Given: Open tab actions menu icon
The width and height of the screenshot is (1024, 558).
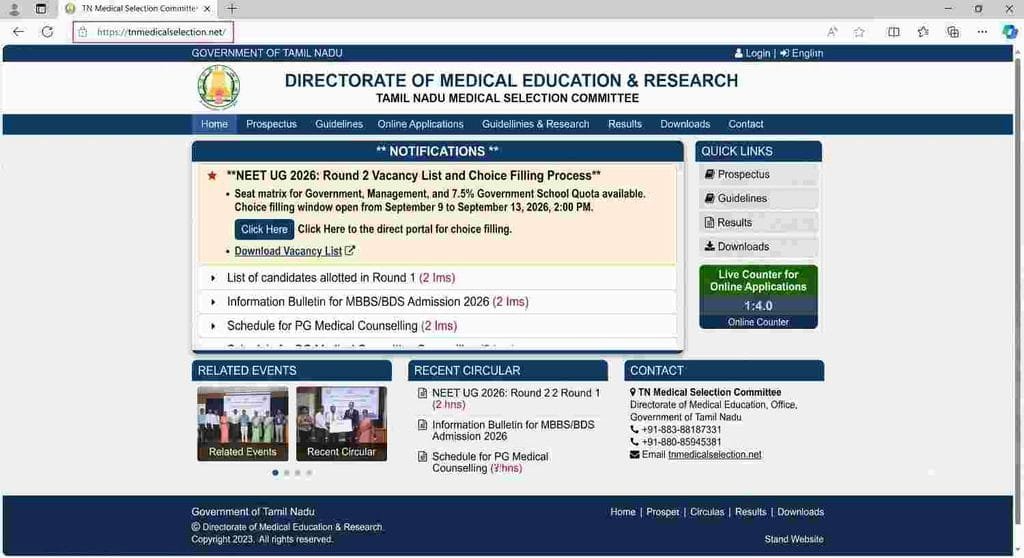Looking at the screenshot, I should [40, 9].
